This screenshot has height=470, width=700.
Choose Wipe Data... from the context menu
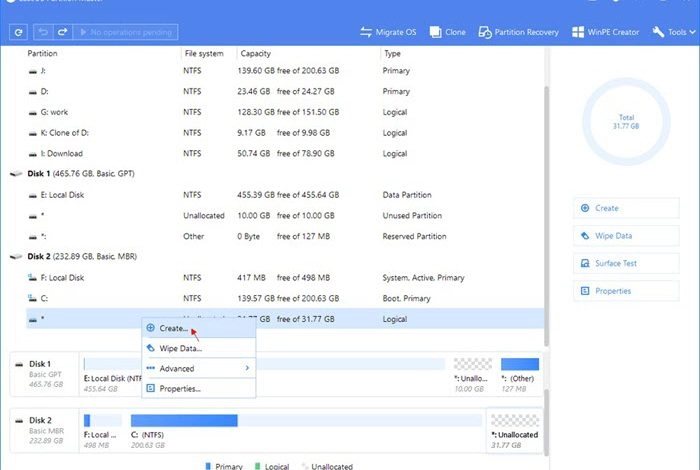coord(199,348)
